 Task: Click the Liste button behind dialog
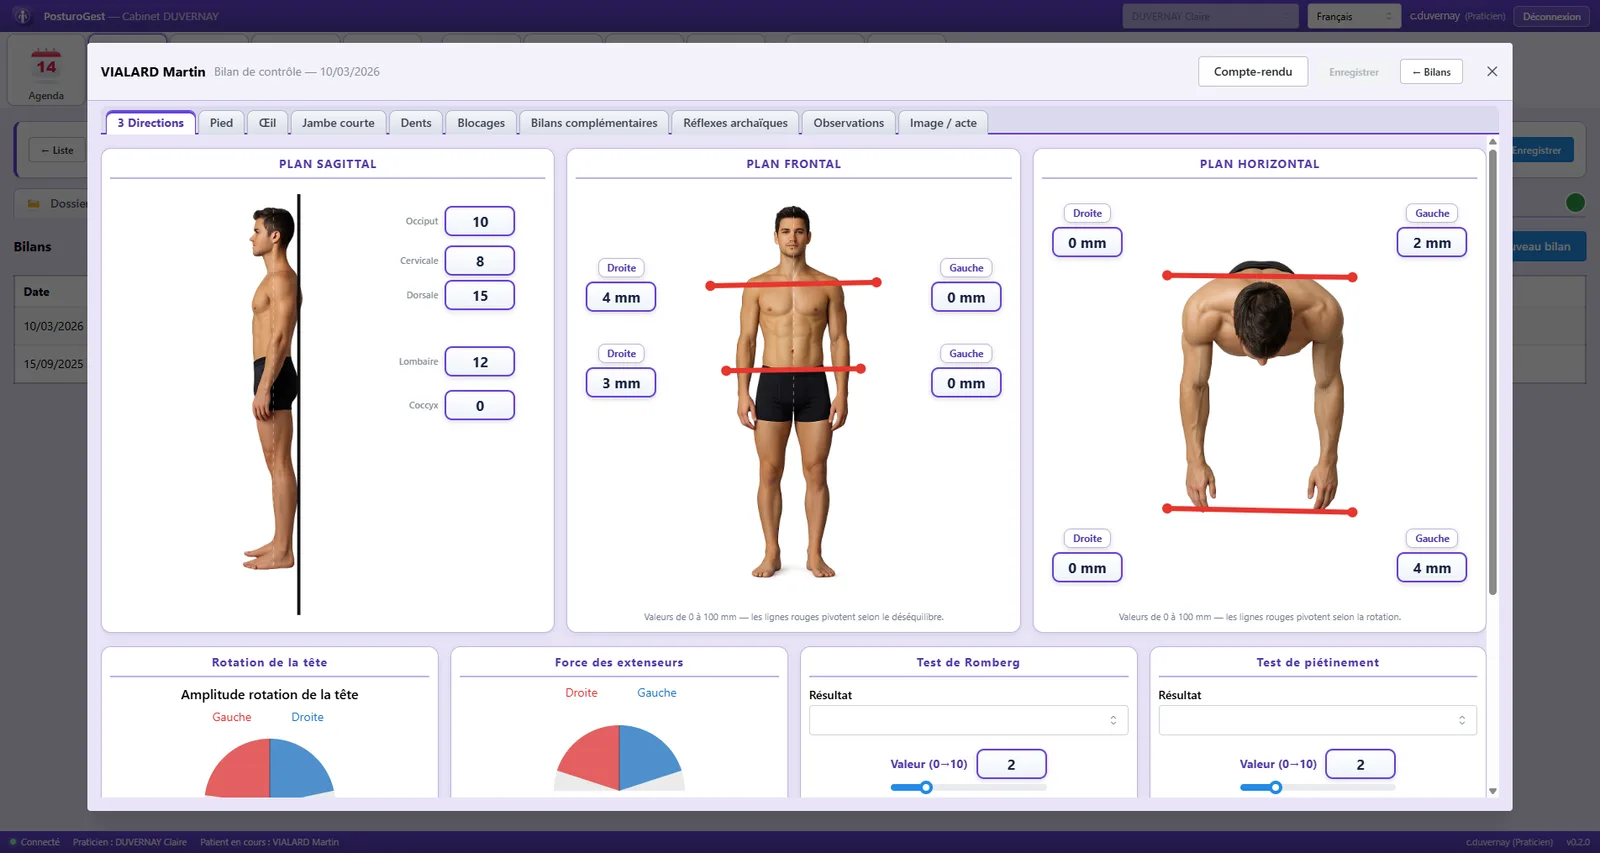click(x=57, y=150)
